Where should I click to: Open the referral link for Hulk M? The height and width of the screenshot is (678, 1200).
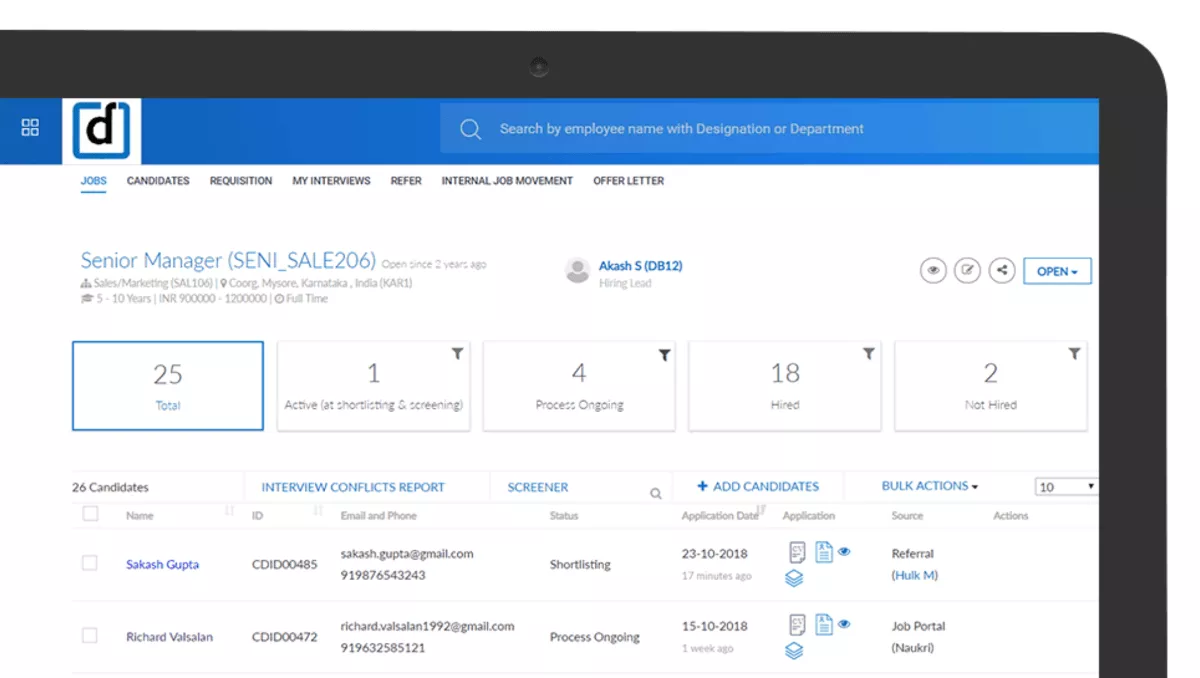[x=913, y=575]
